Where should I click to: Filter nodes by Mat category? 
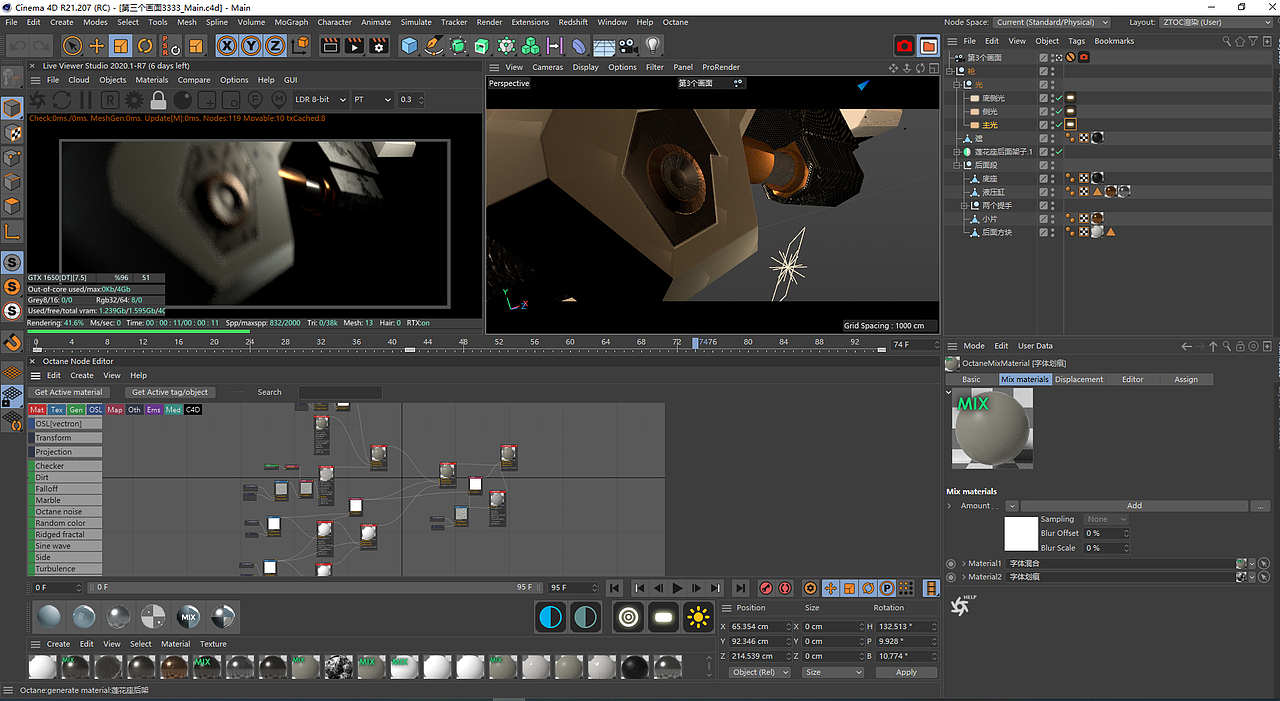[x=37, y=410]
